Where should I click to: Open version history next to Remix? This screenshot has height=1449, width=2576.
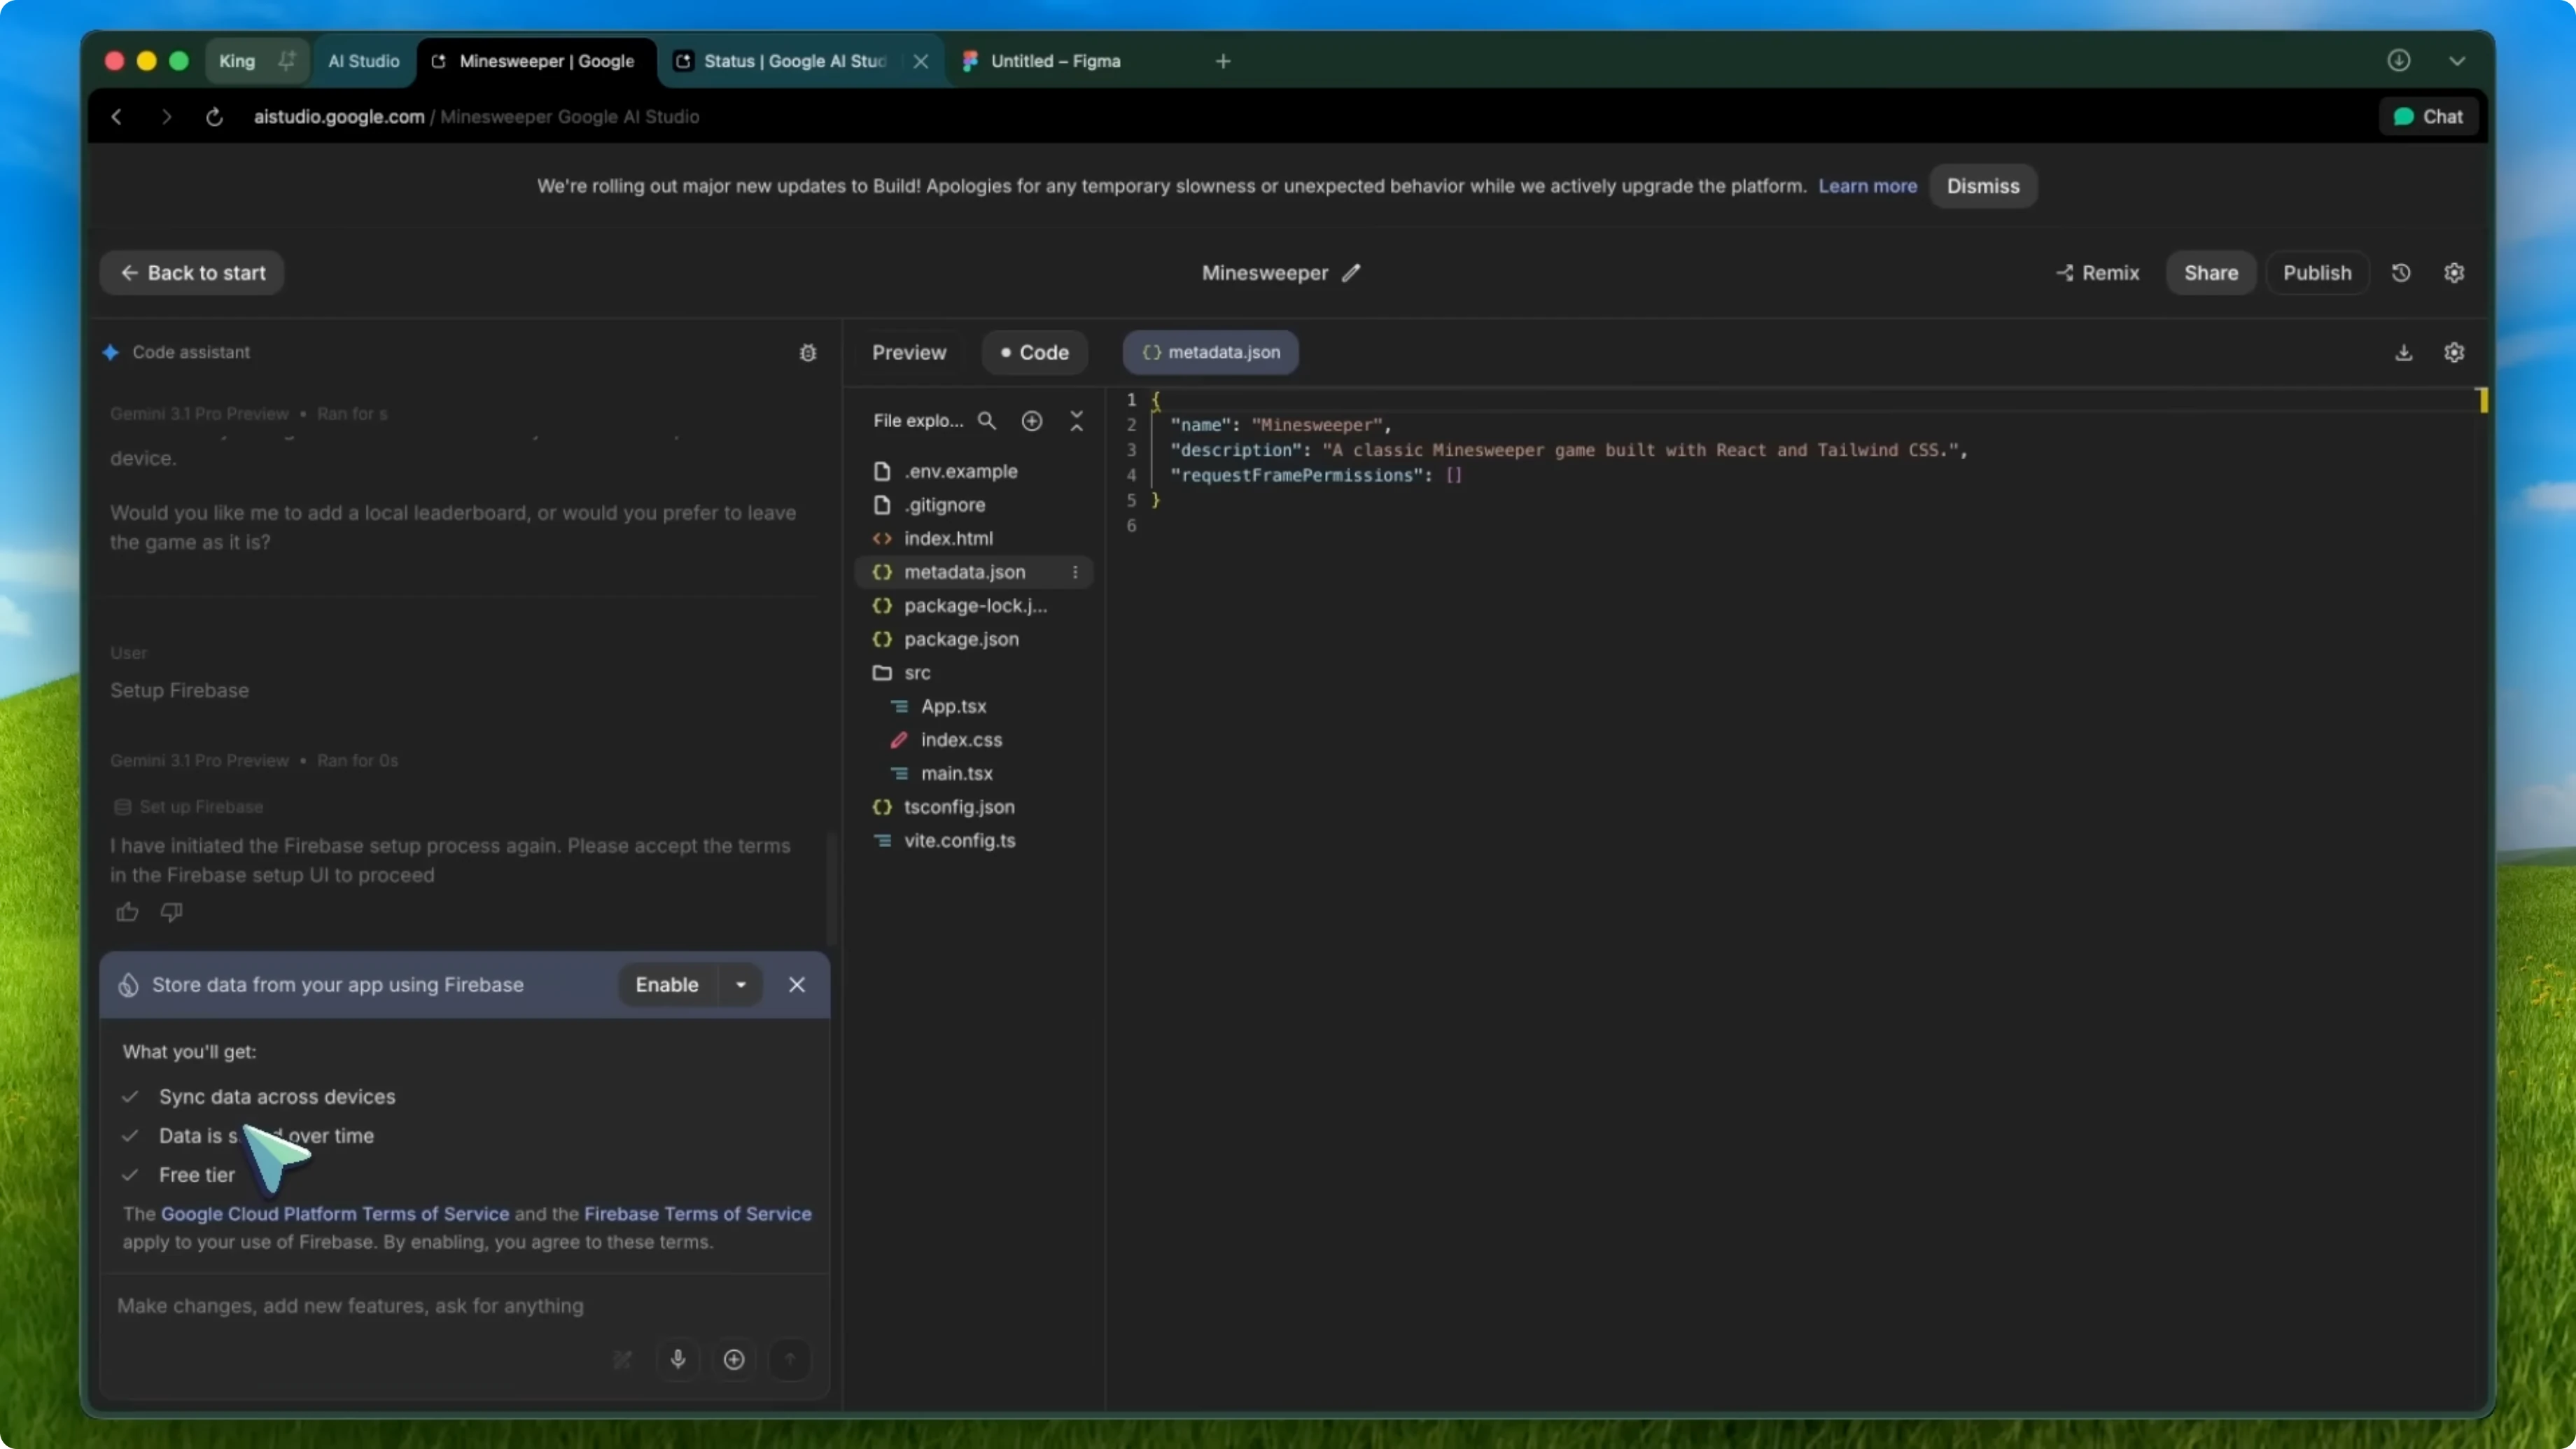pyautogui.click(x=2402, y=272)
